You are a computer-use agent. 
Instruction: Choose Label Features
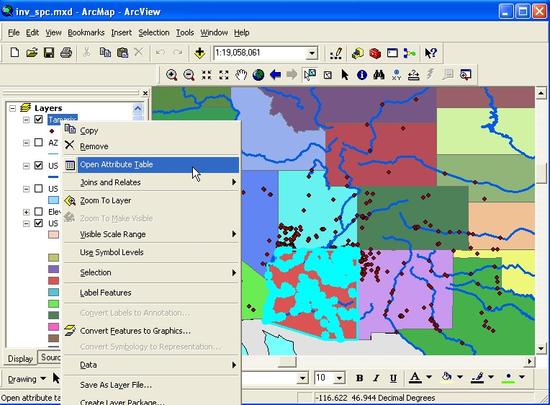(x=152, y=293)
